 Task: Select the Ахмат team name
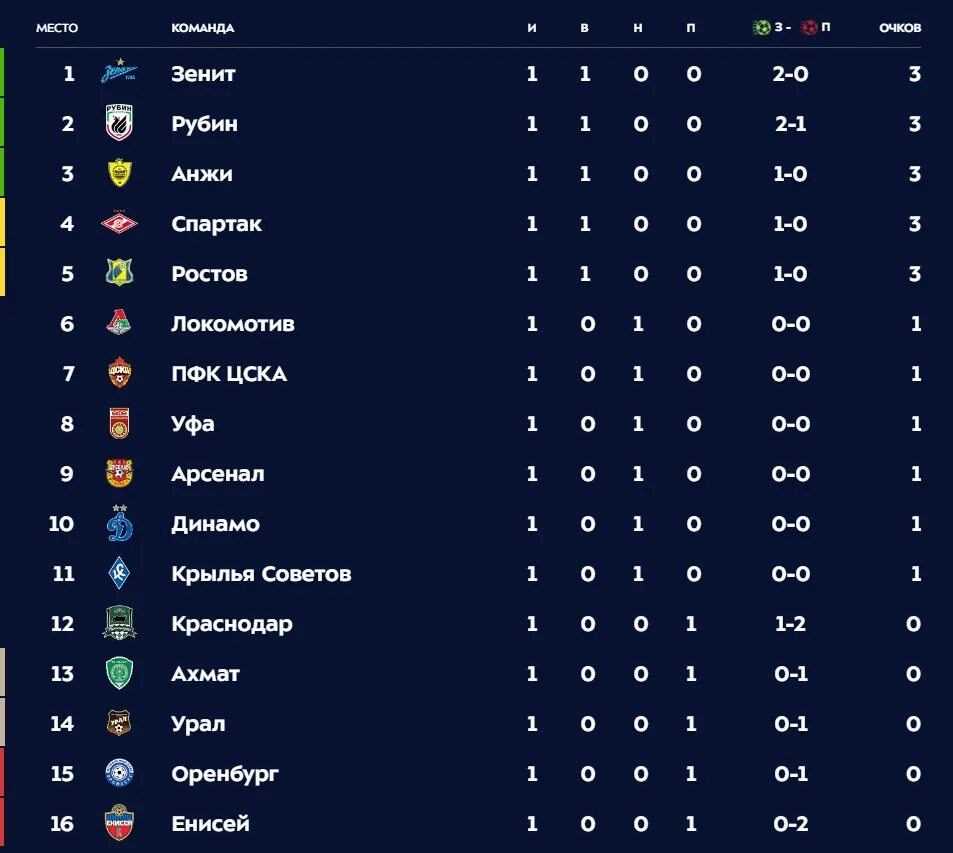pos(205,674)
